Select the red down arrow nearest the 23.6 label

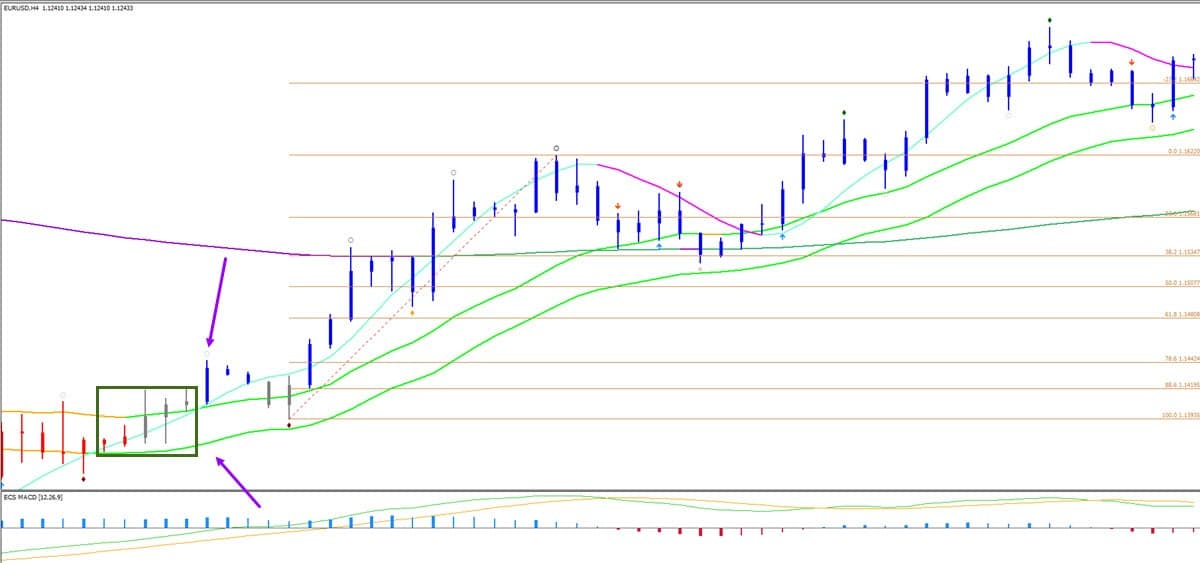1131,62
